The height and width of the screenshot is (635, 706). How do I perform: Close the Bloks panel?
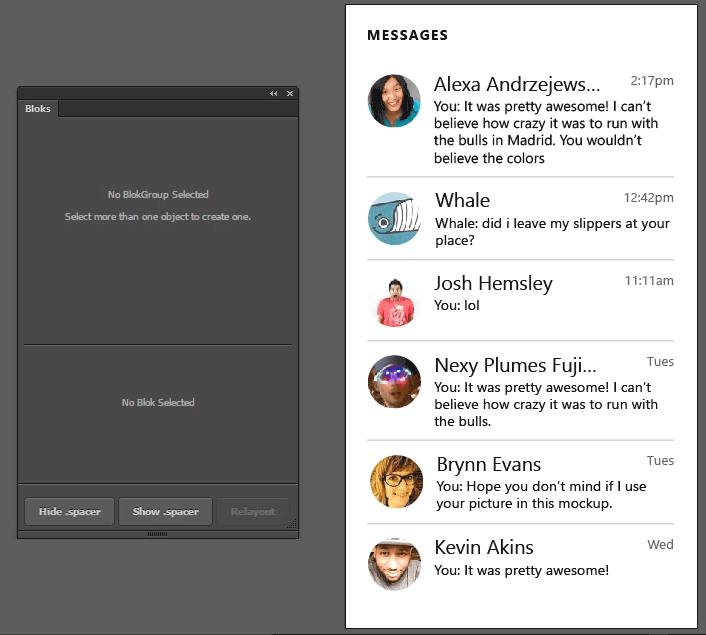[x=290, y=93]
